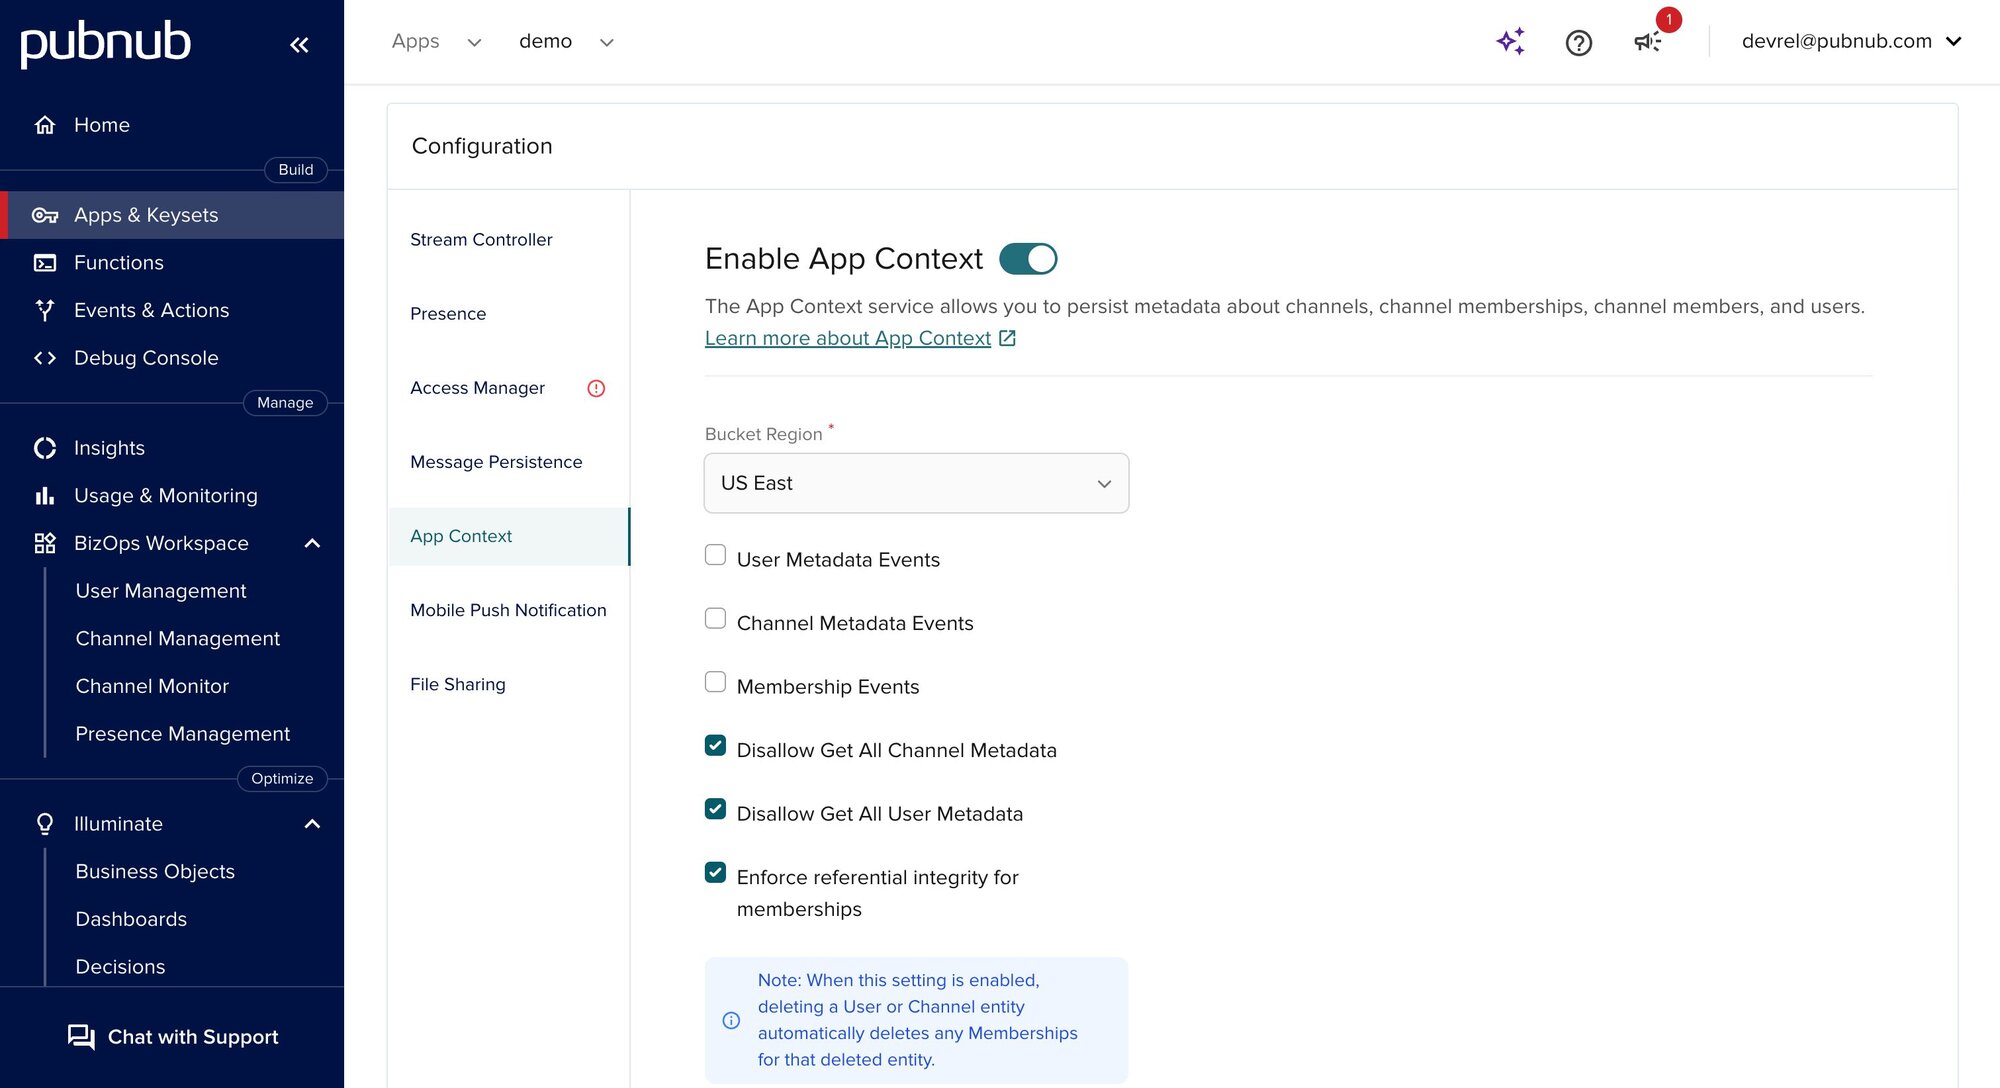The width and height of the screenshot is (2000, 1088).
Task: Enable Membership Events checkbox
Action: (715, 682)
